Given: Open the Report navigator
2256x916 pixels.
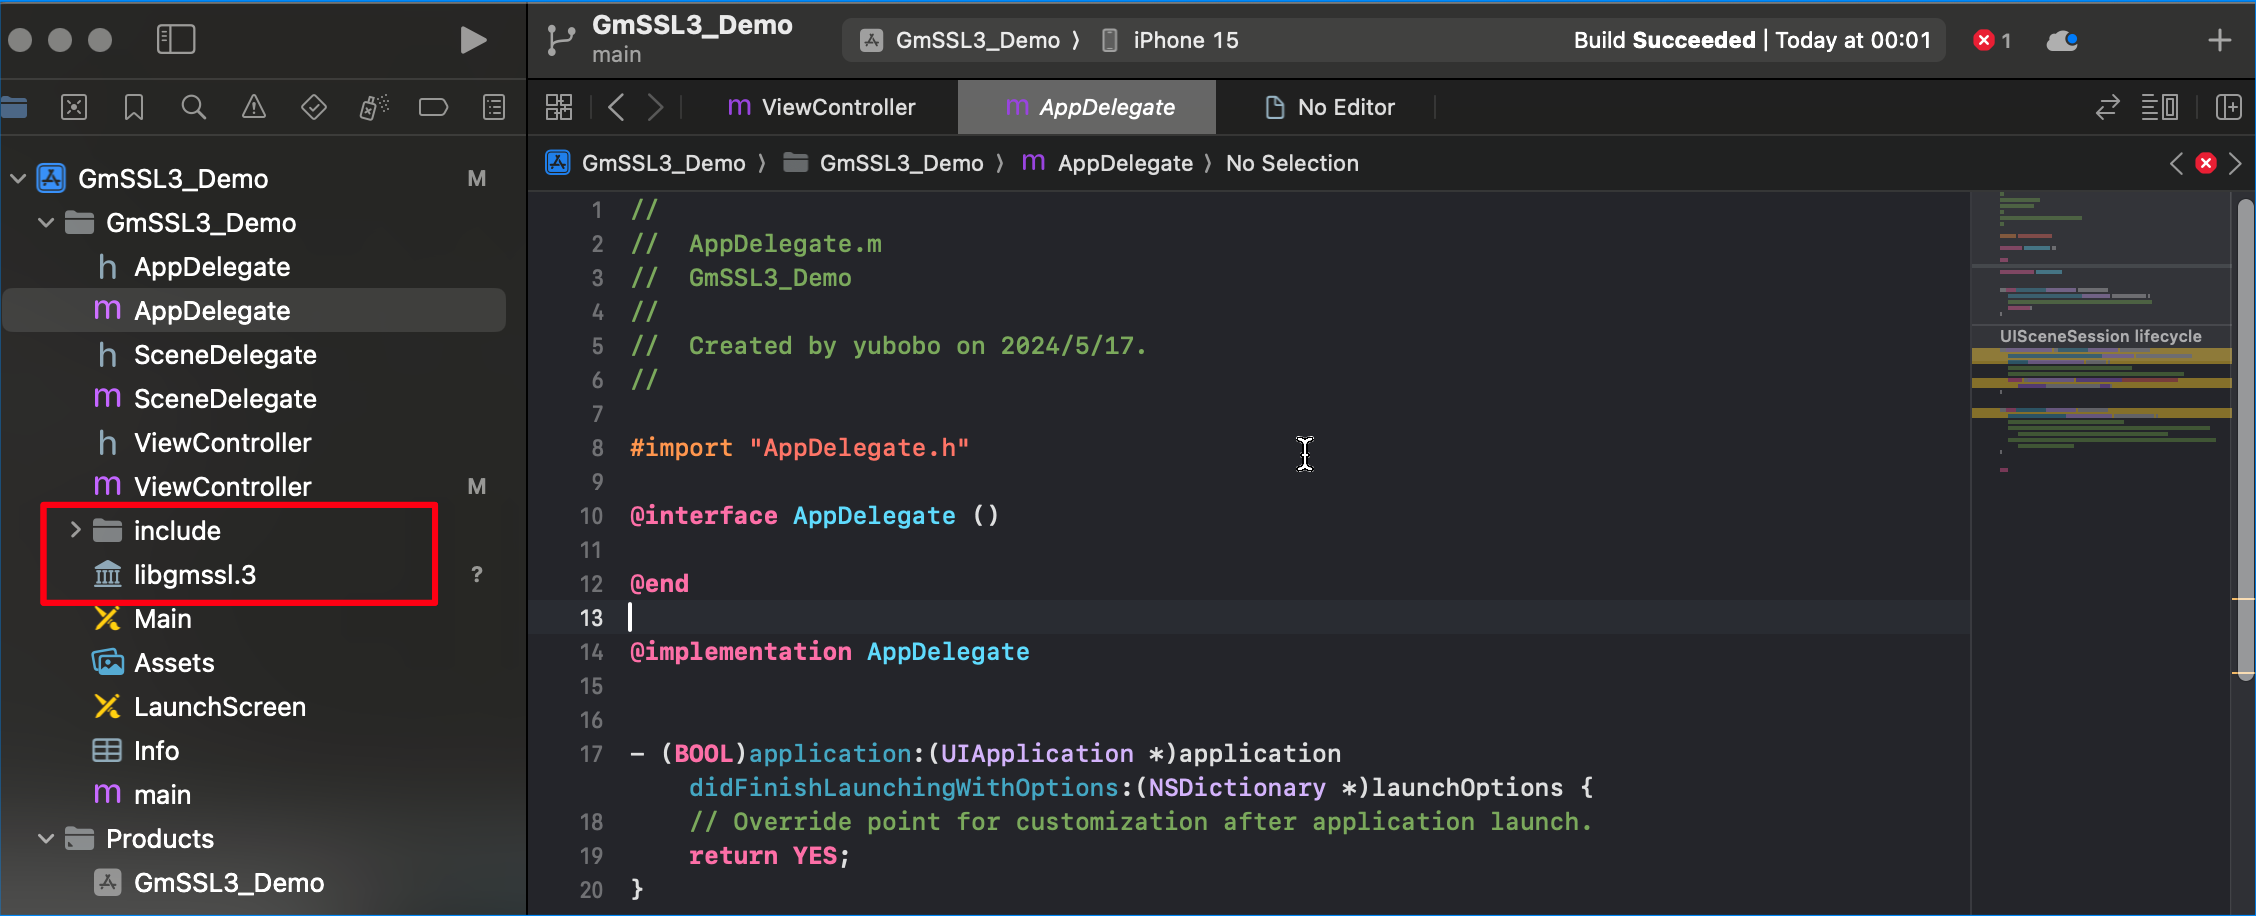Looking at the screenshot, I should (x=494, y=107).
